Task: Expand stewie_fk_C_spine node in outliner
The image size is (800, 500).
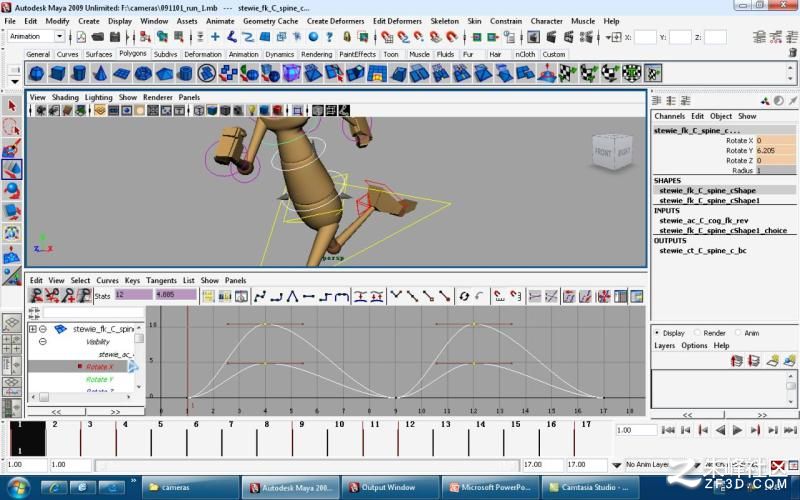Action: (x=33, y=329)
